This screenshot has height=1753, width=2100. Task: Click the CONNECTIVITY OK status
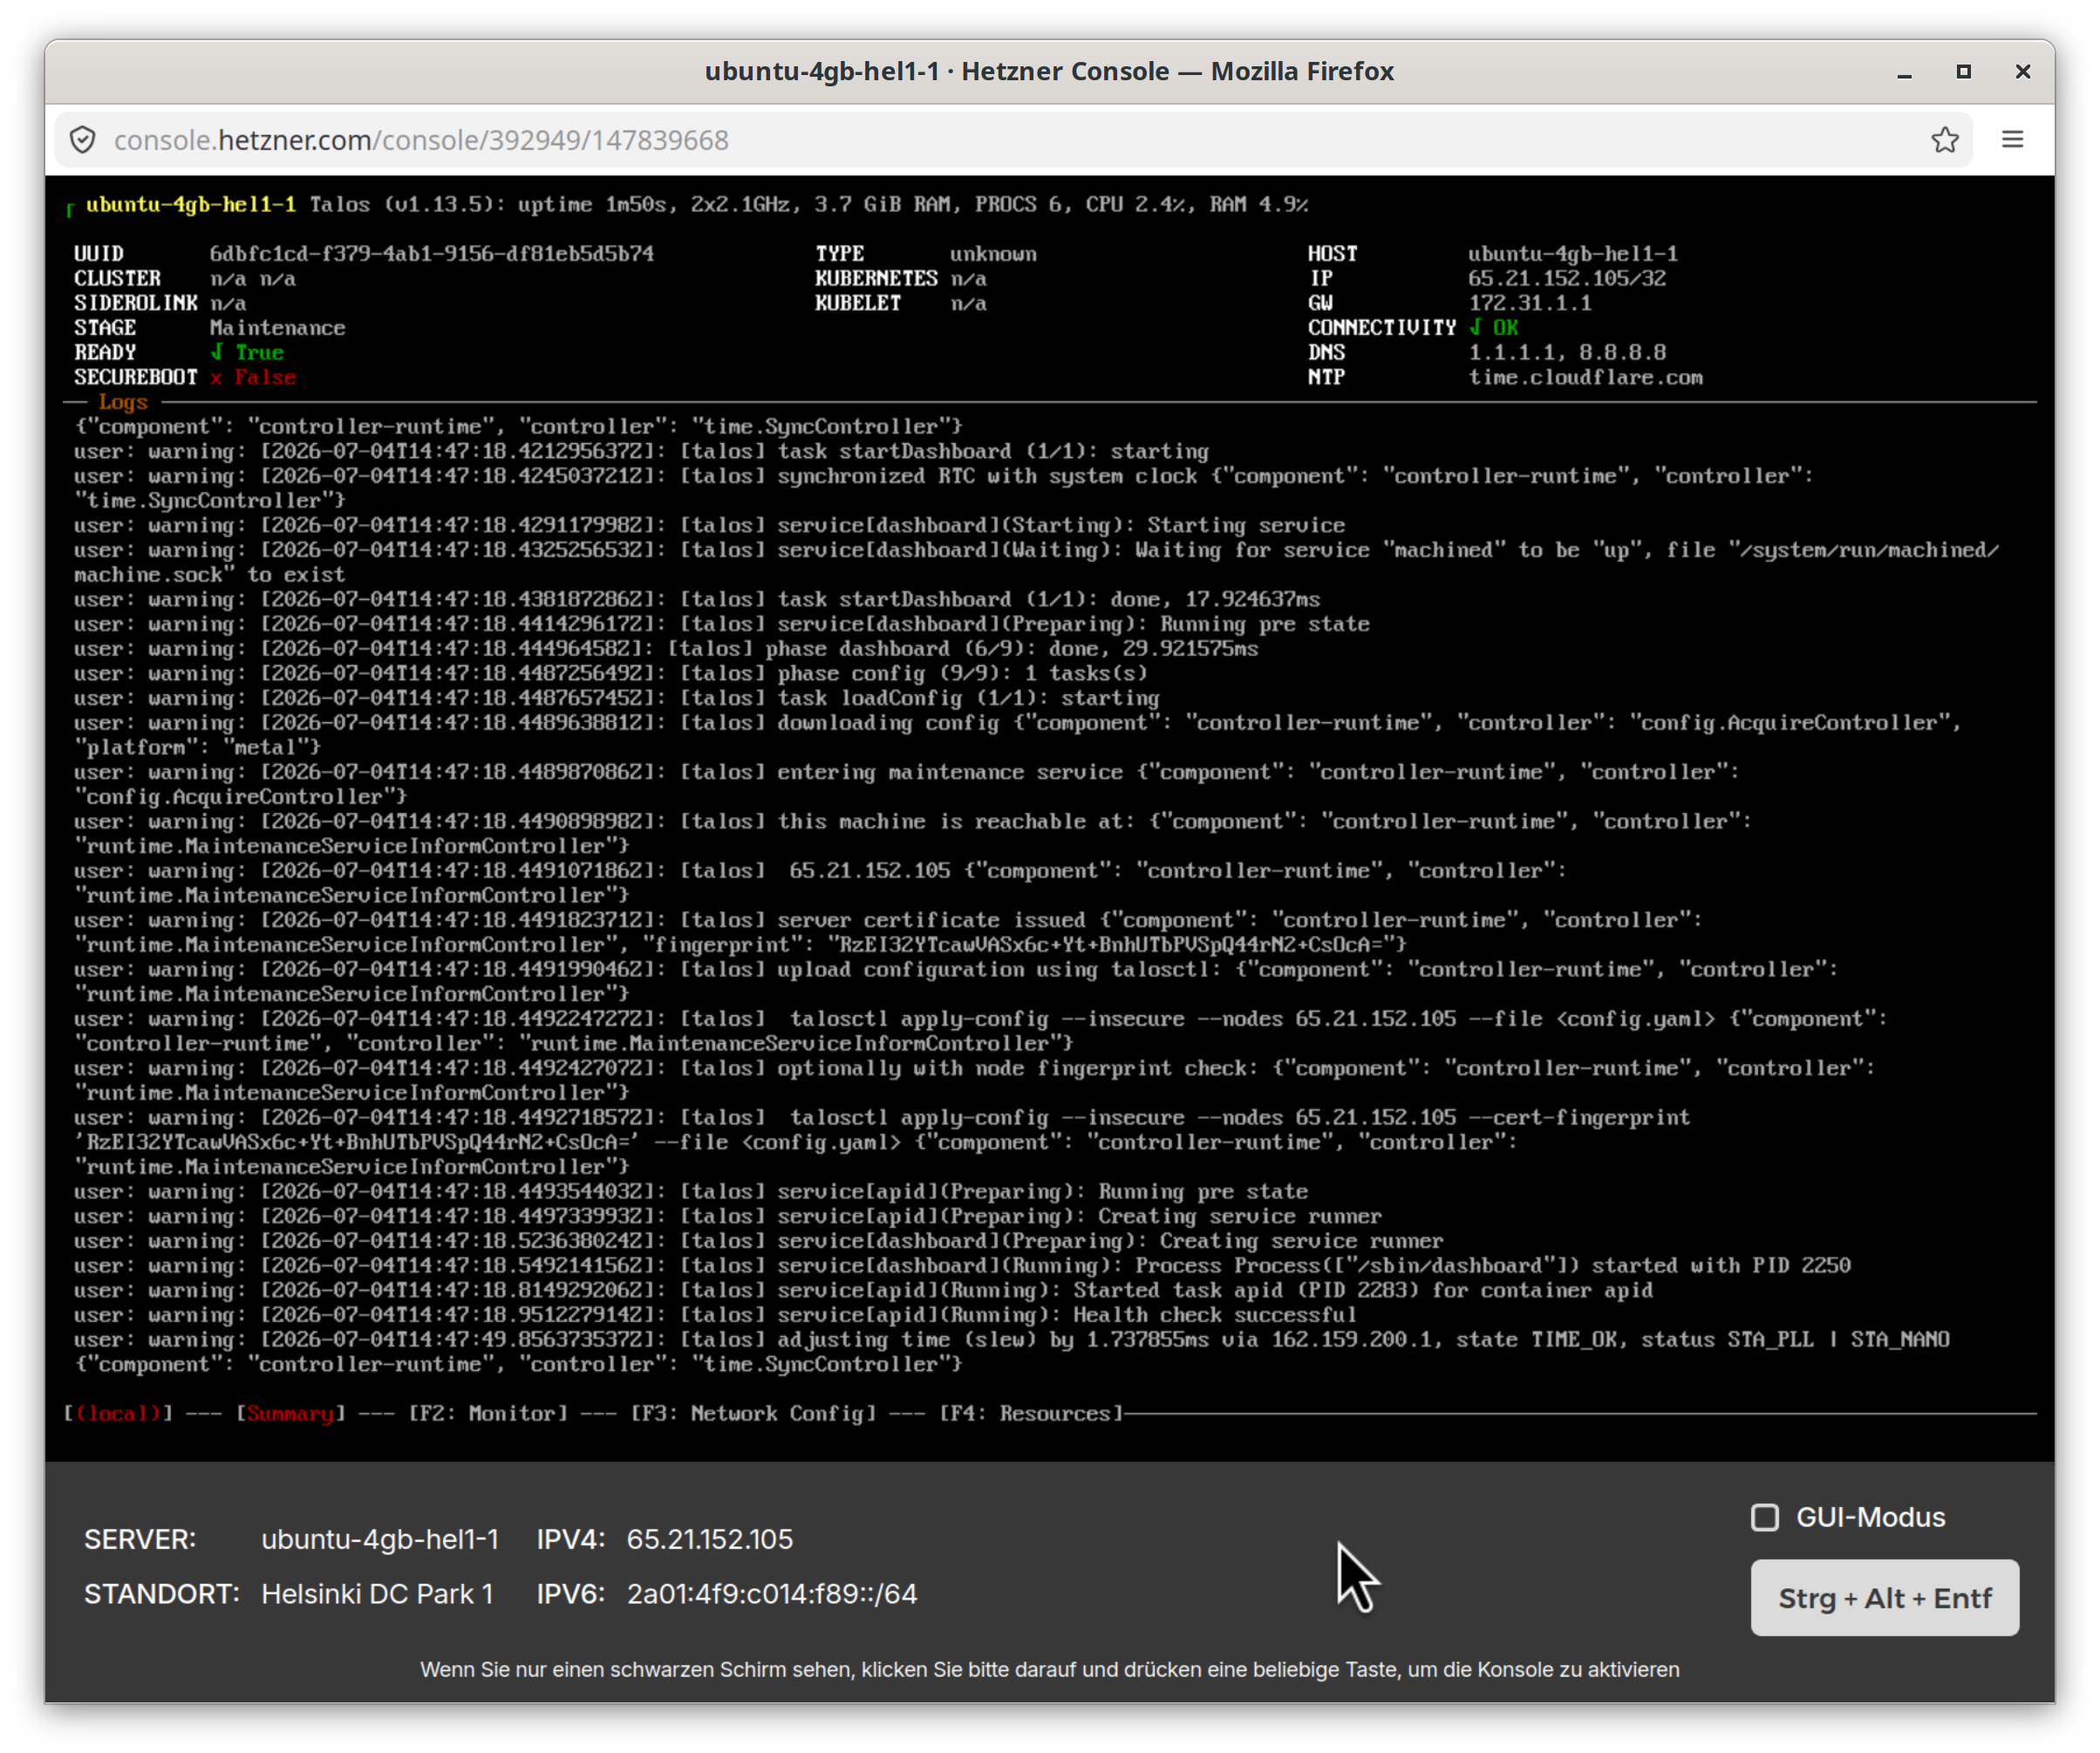coord(1494,328)
